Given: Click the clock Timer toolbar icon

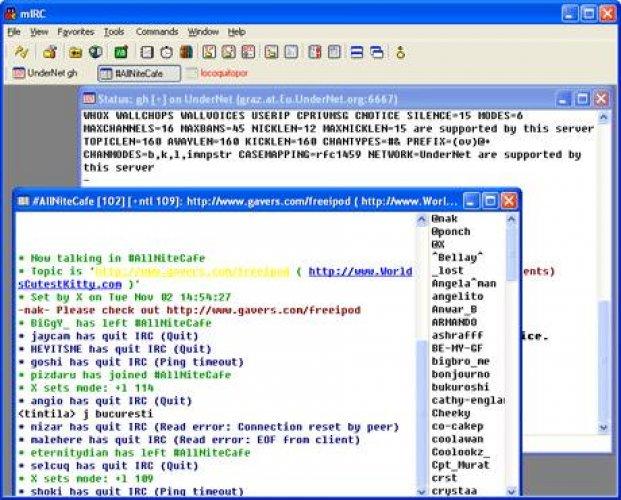Looking at the screenshot, I should tap(167, 51).
